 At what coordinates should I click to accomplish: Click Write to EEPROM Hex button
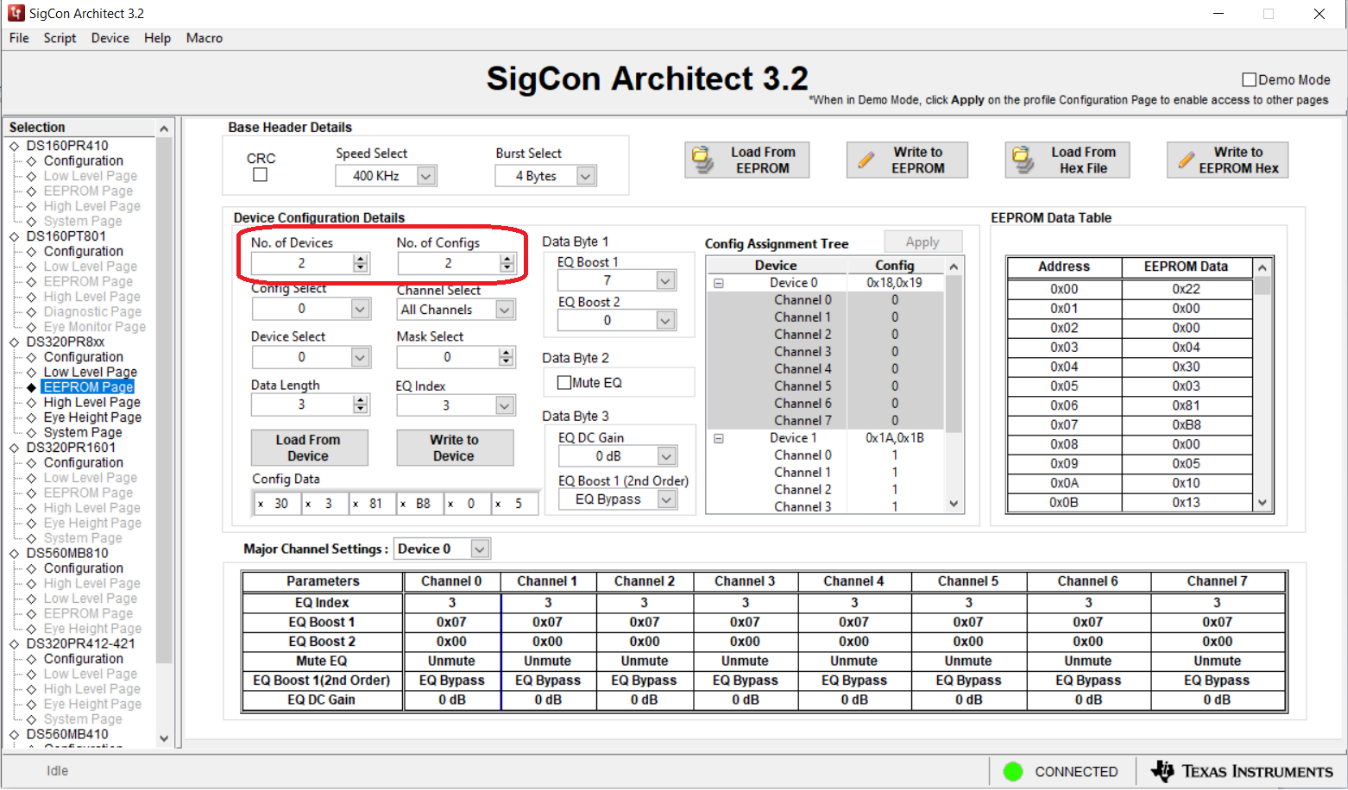(x=1227, y=160)
